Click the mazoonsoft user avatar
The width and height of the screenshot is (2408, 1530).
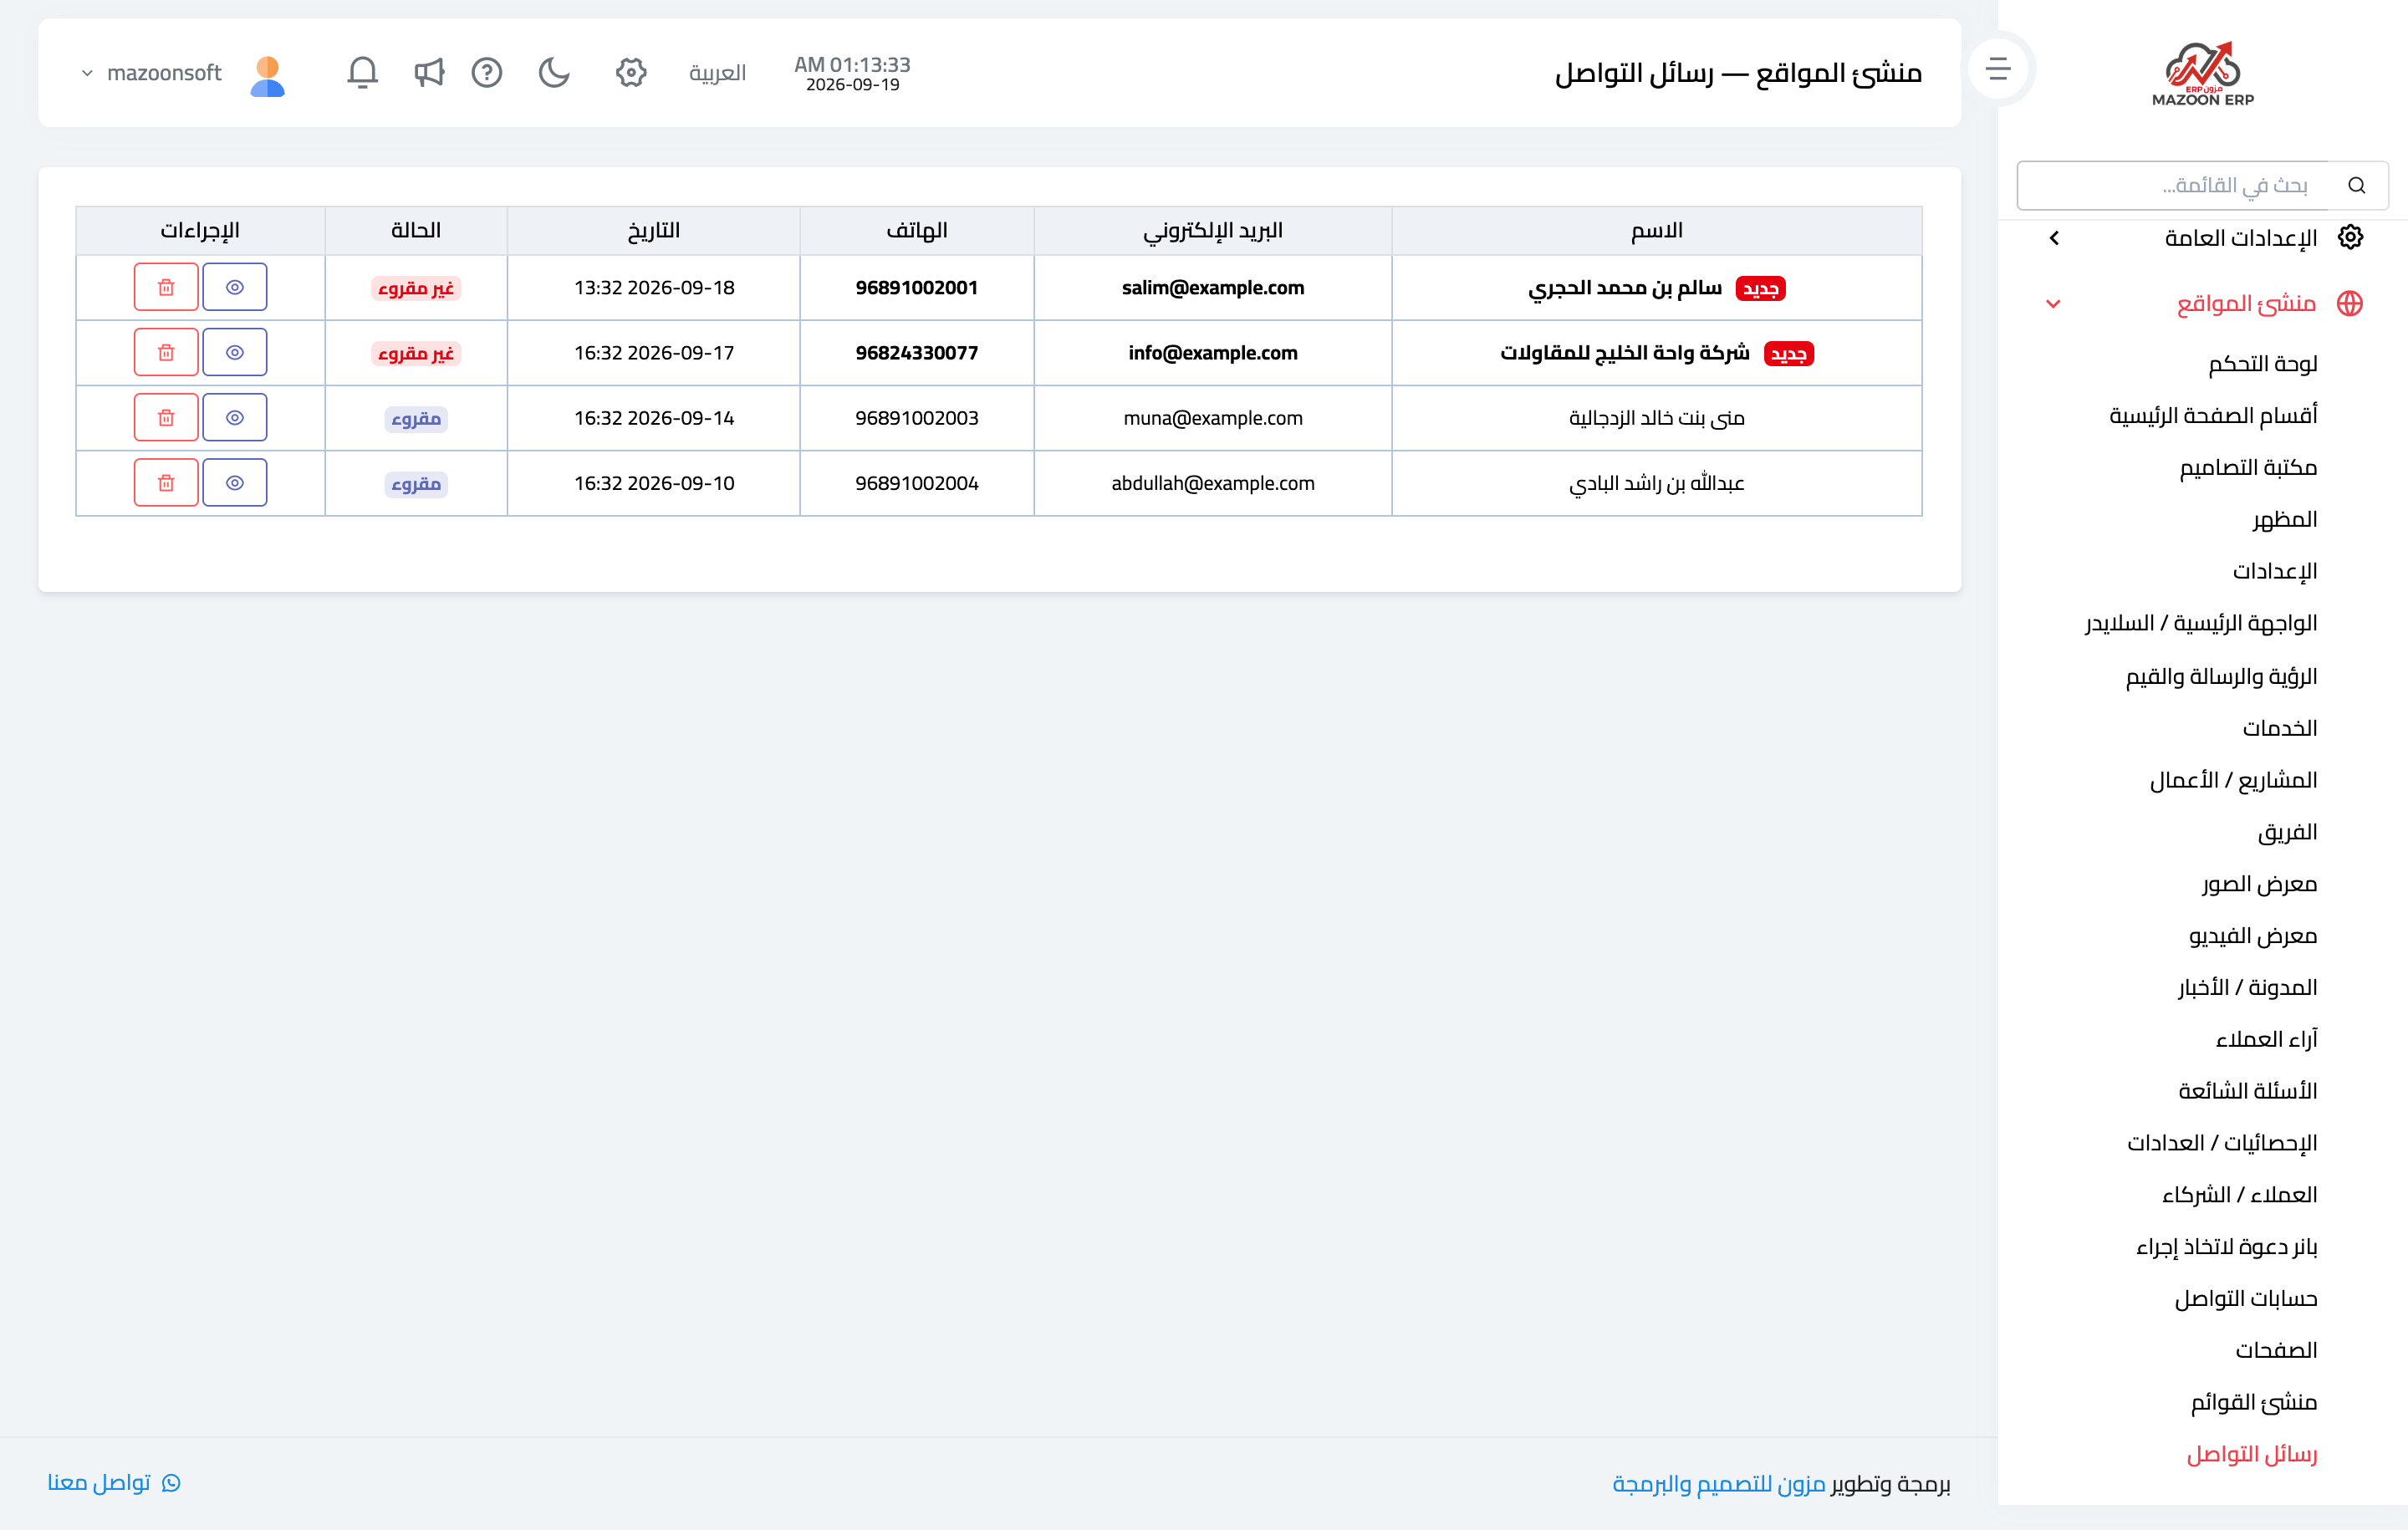(267, 75)
